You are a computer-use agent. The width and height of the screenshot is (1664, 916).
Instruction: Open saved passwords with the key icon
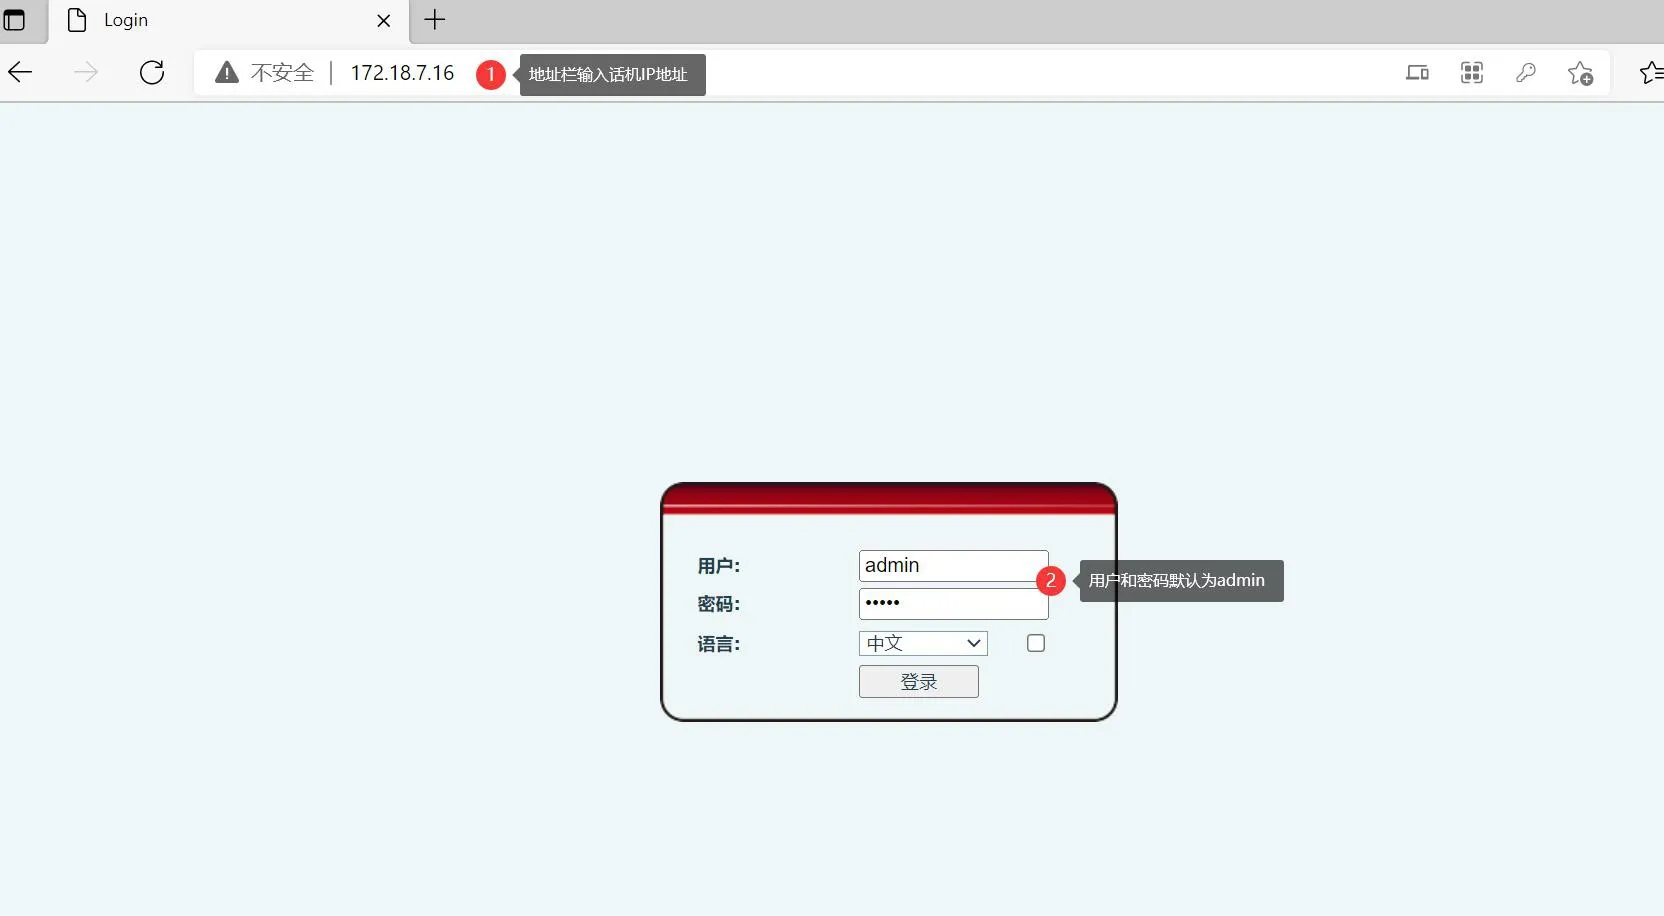pyautogui.click(x=1526, y=73)
